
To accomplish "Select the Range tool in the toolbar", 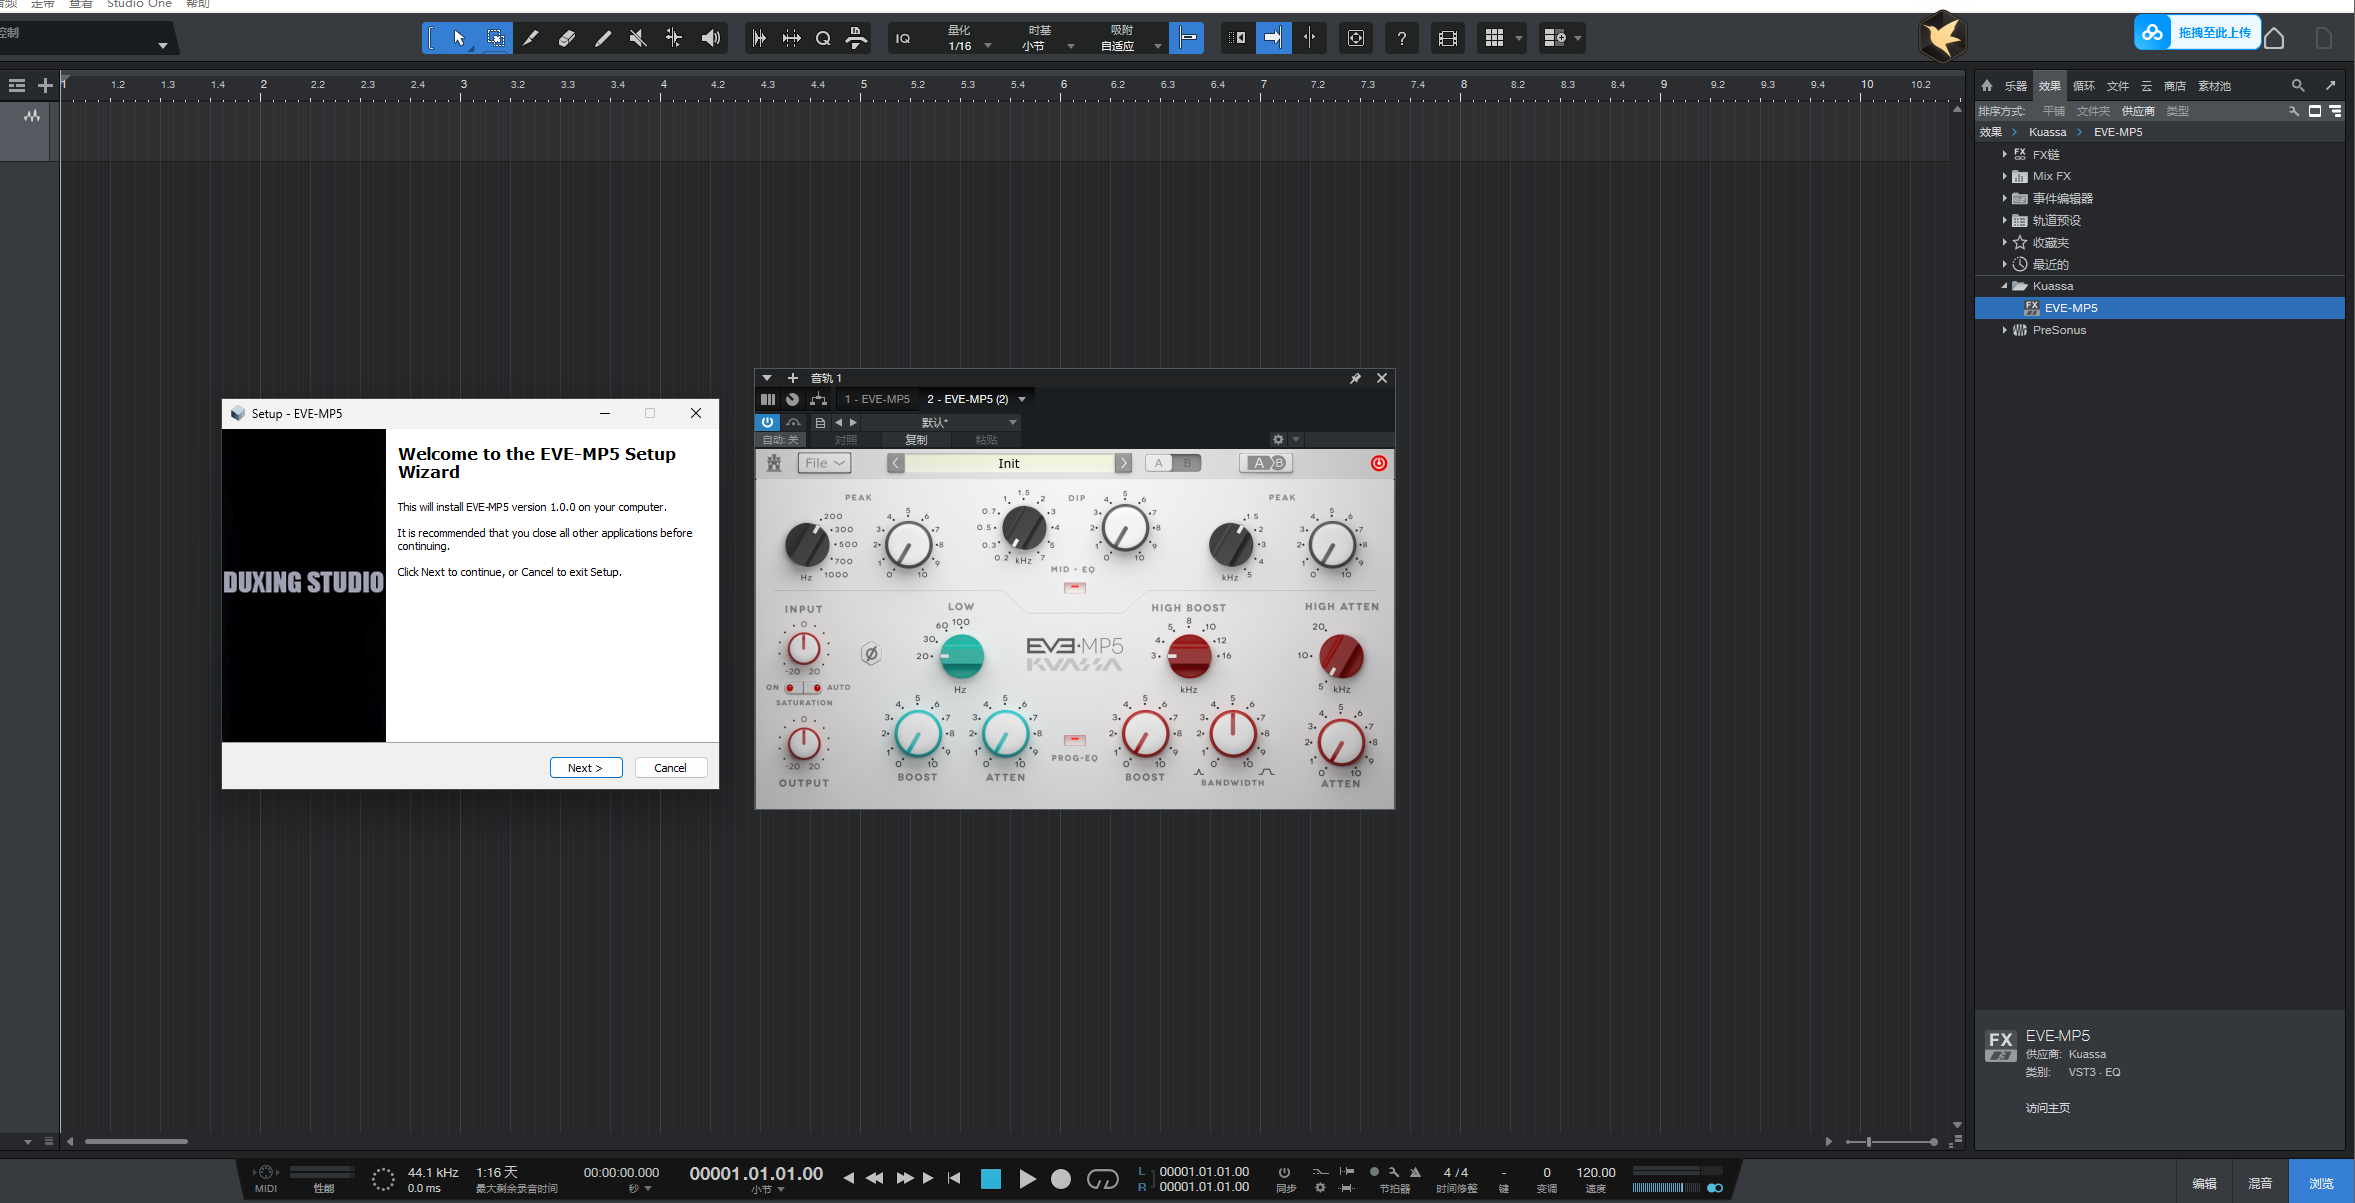I will 495,38.
